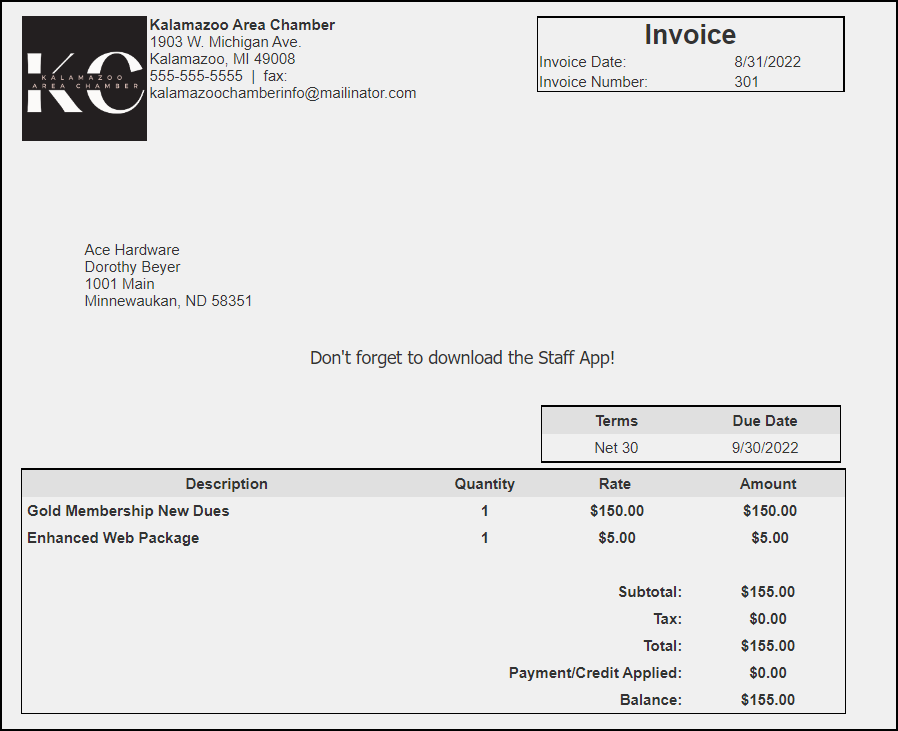898x731 pixels.
Task: Click the Quantity column header
Action: point(484,484)
